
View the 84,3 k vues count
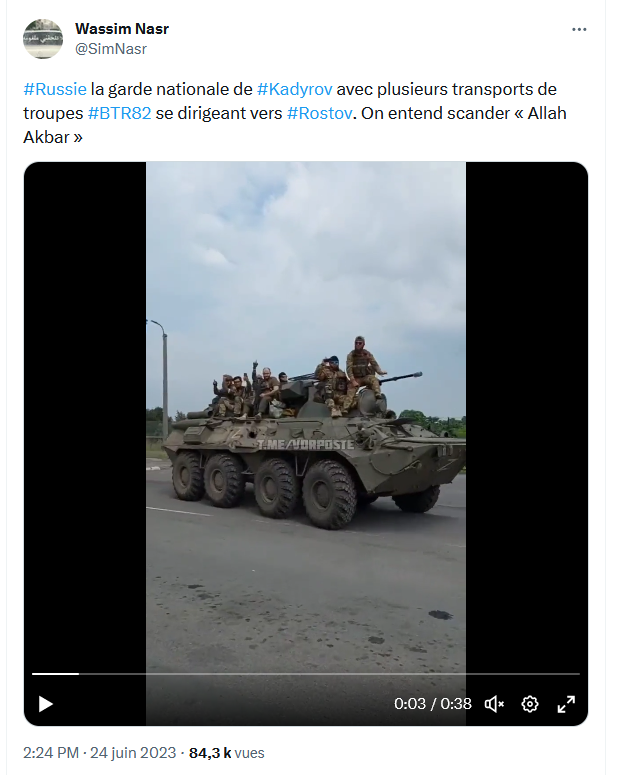click(x=226, y=753)
